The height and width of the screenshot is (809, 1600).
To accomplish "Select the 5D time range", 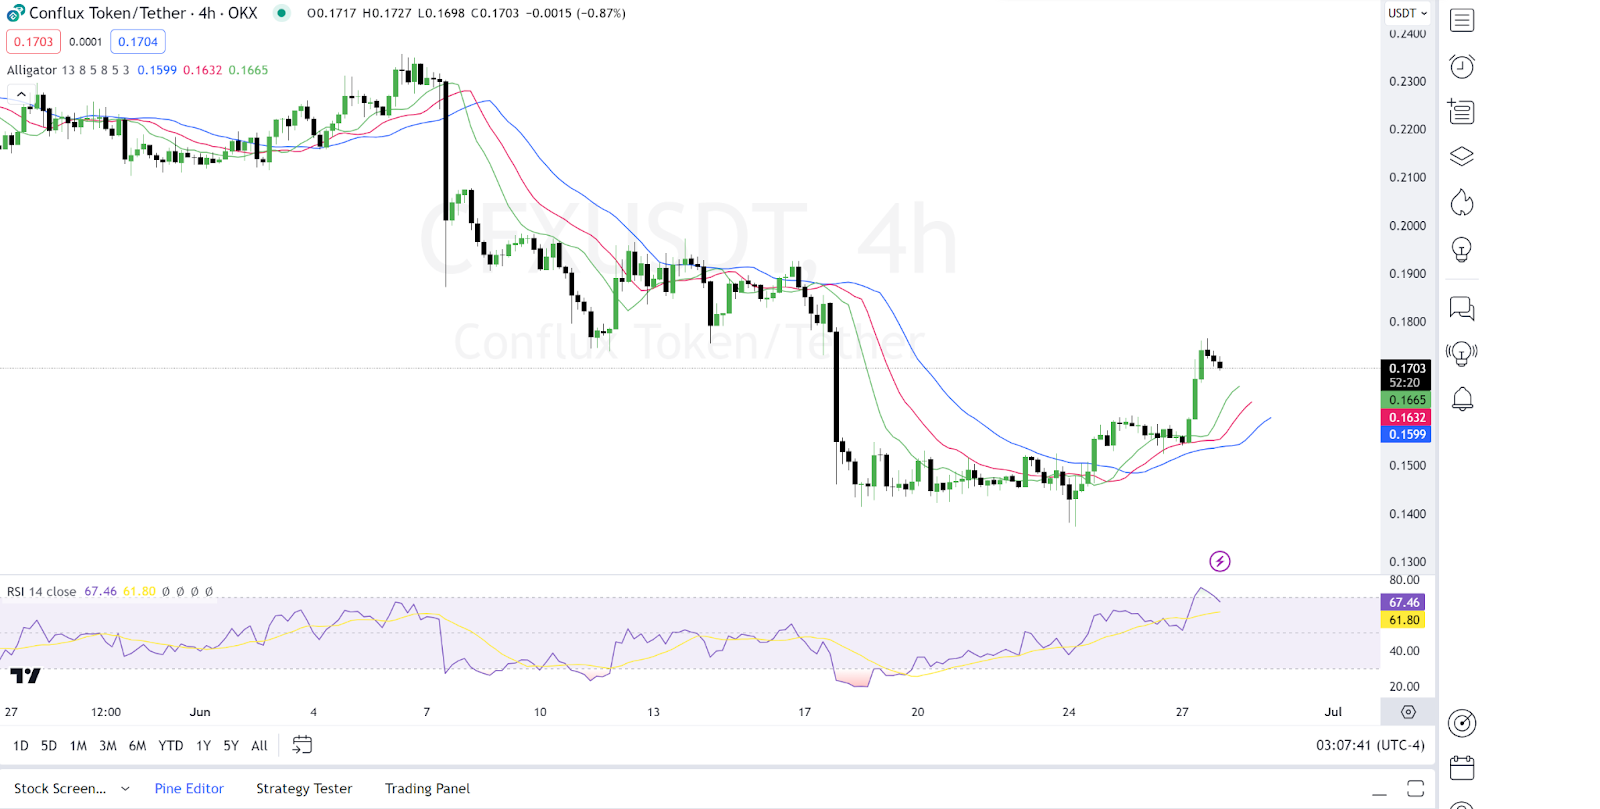I will pyautogui.click(x=48, y=745).
